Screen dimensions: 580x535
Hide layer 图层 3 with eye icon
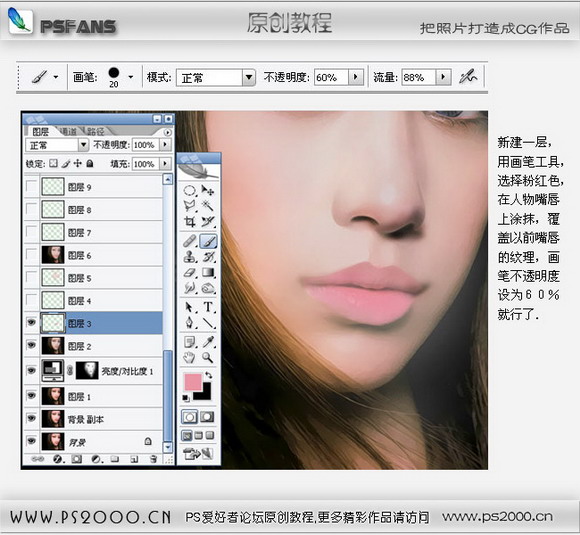(x=31, y=323)
